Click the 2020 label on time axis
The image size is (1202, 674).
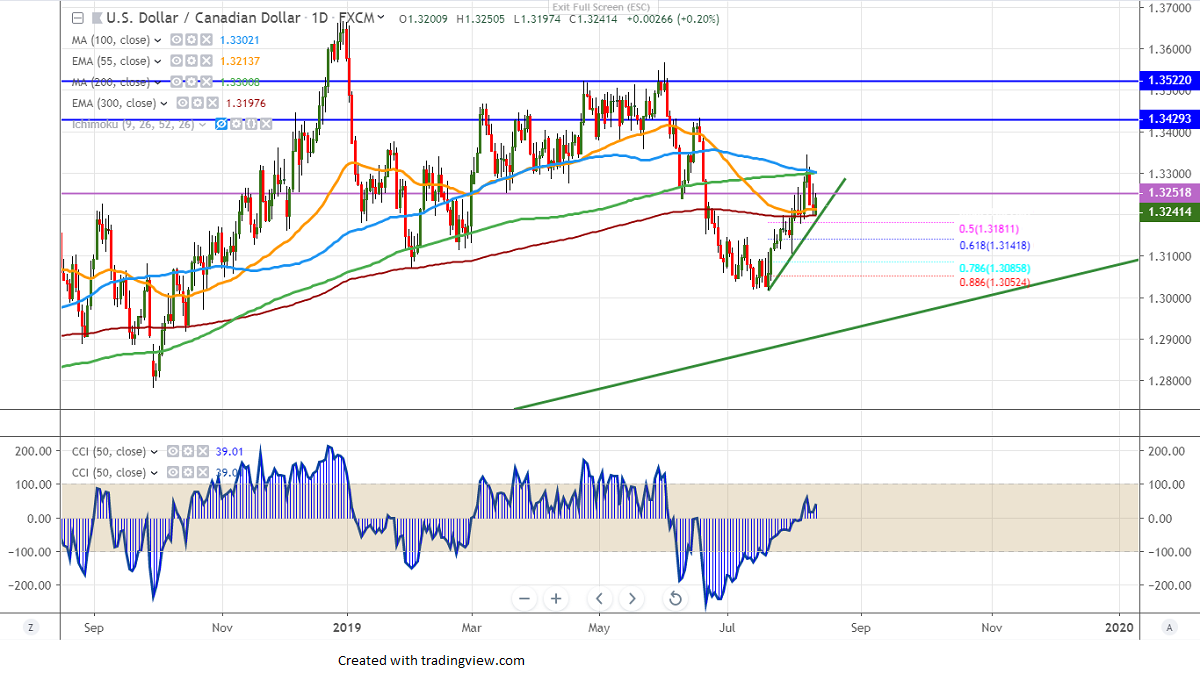click(1119, 628)
